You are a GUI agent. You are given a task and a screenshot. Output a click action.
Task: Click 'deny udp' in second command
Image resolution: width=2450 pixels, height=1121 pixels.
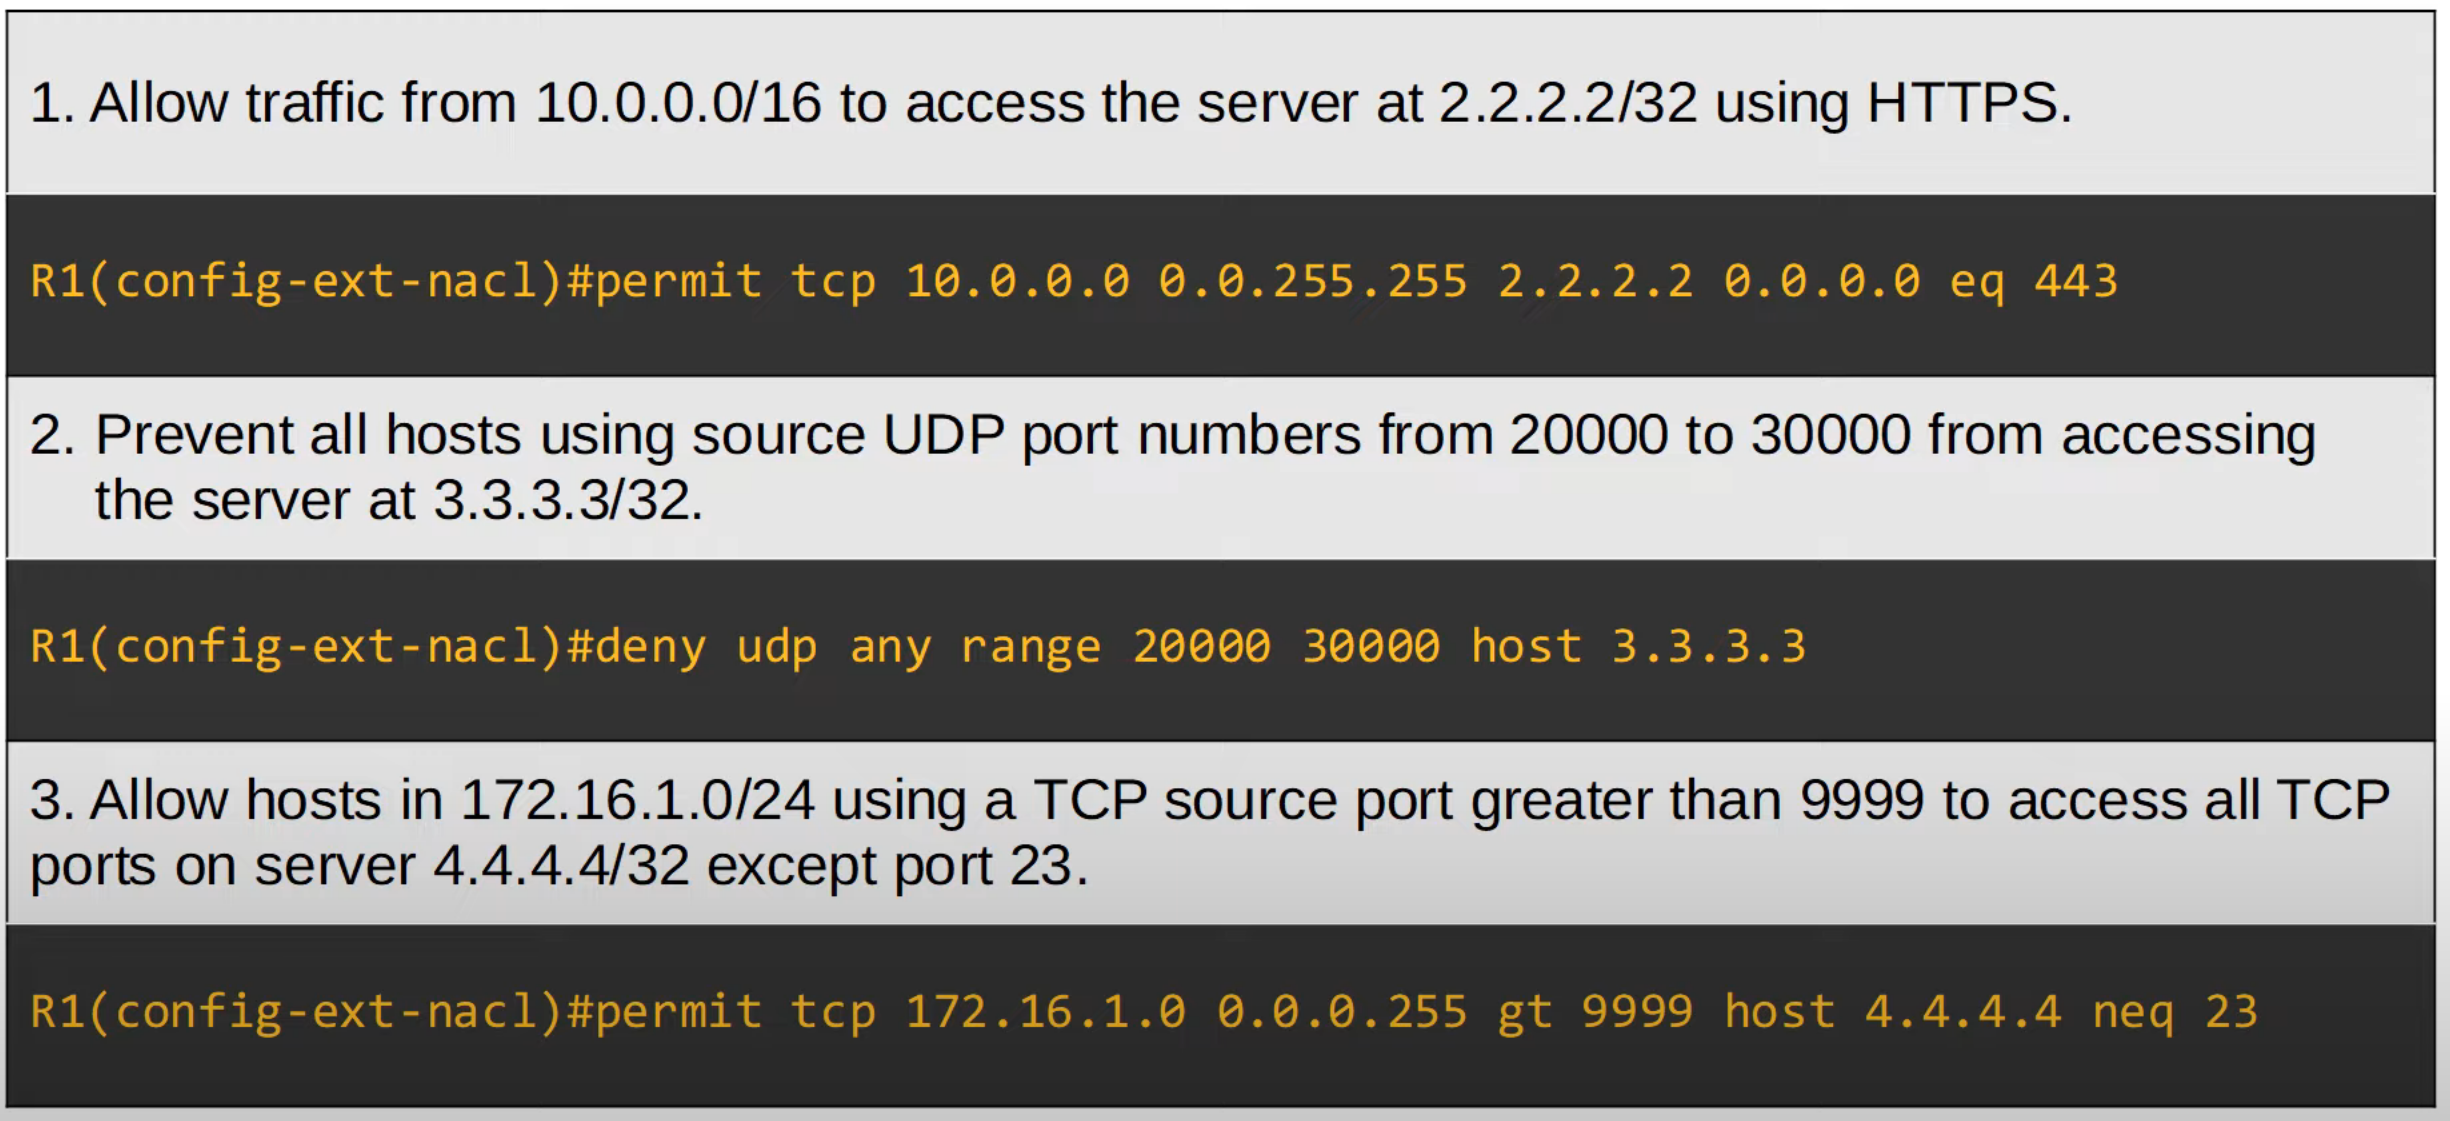tap(706, 647)
